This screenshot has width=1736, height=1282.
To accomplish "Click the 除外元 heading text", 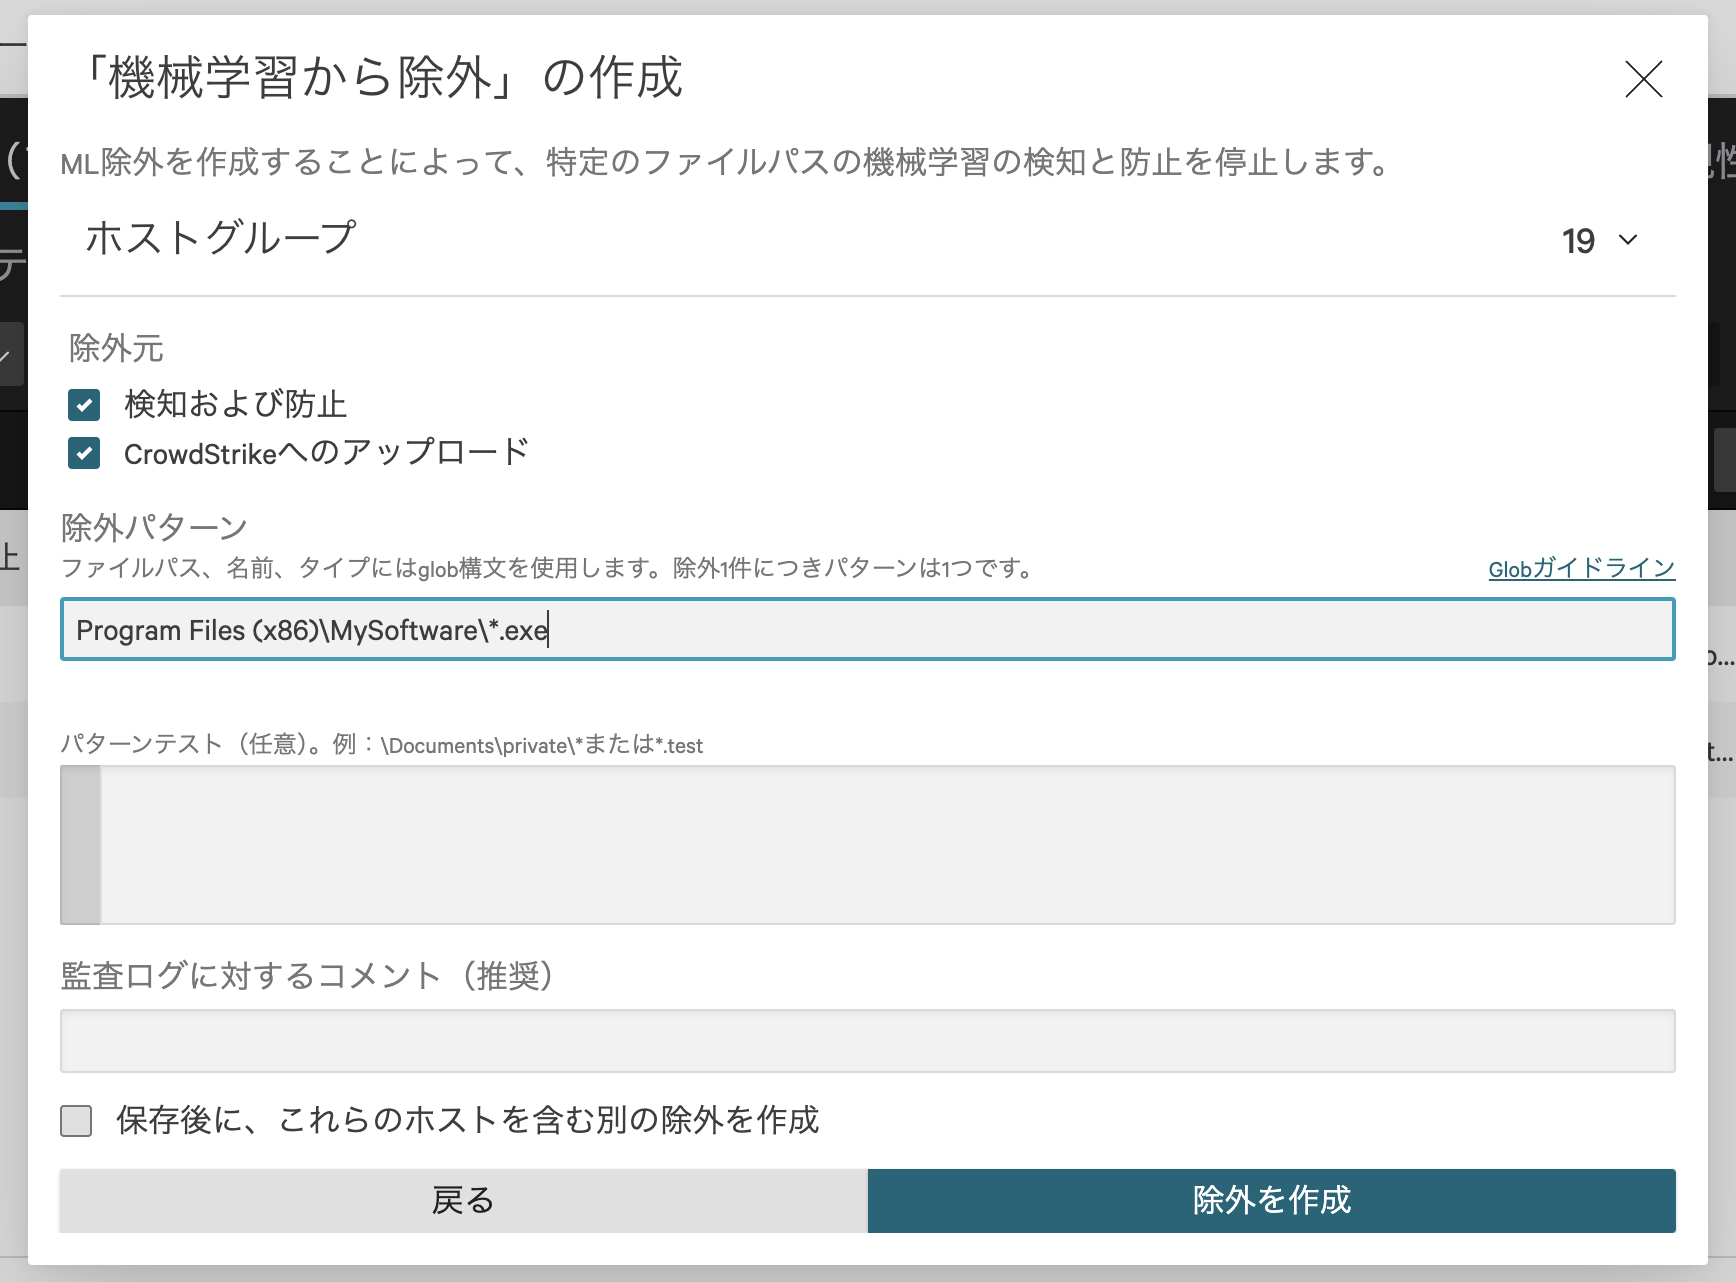I will click(116, 348).
